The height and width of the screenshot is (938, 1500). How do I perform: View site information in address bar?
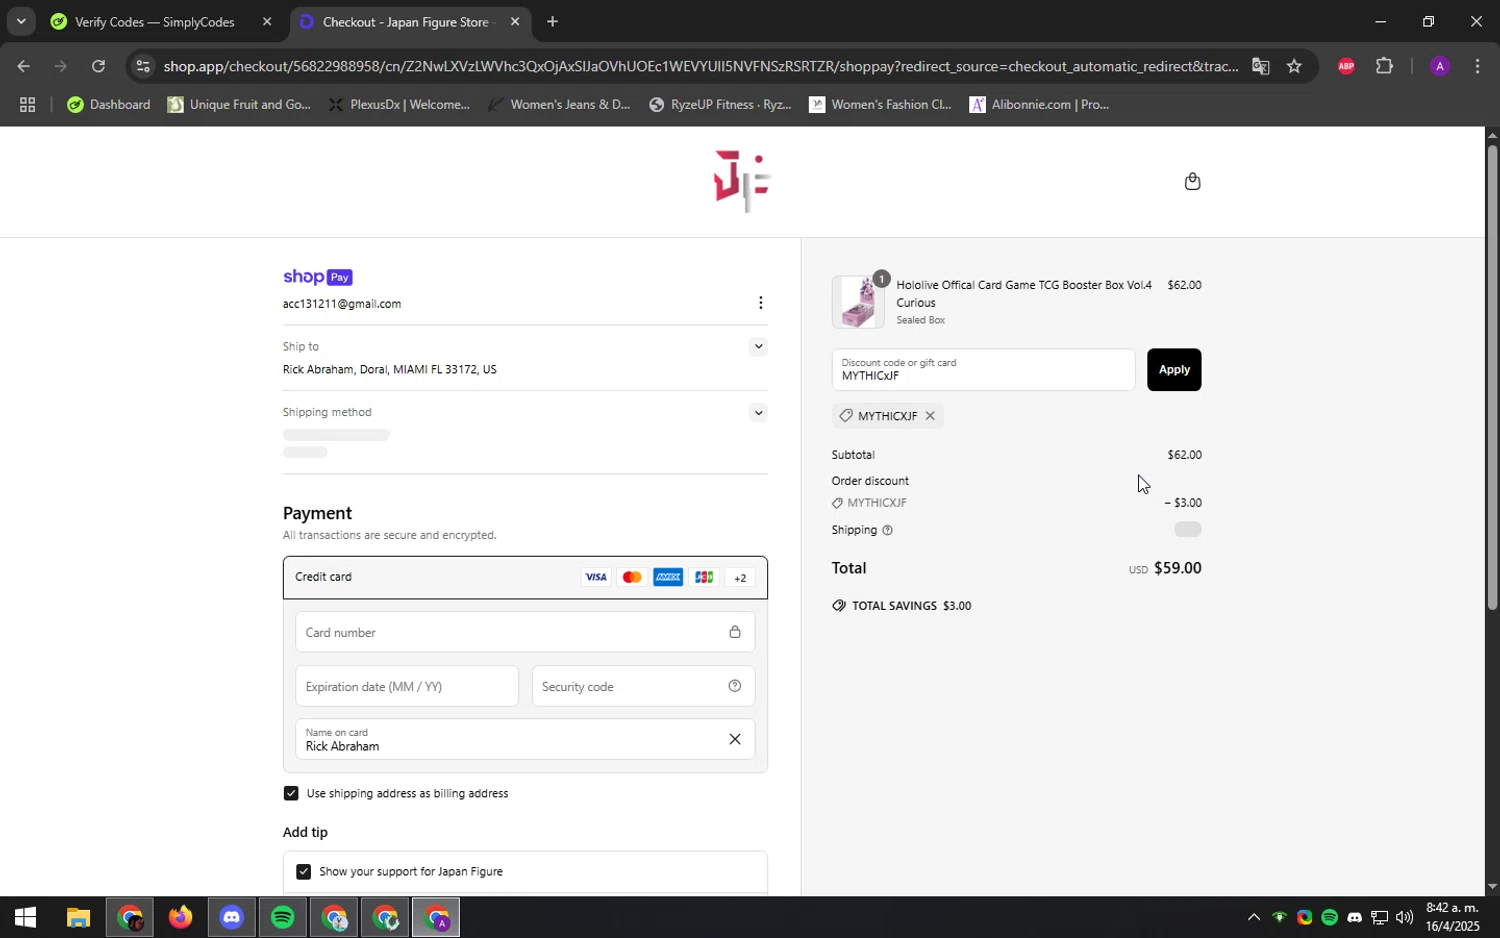pos(143,67)
